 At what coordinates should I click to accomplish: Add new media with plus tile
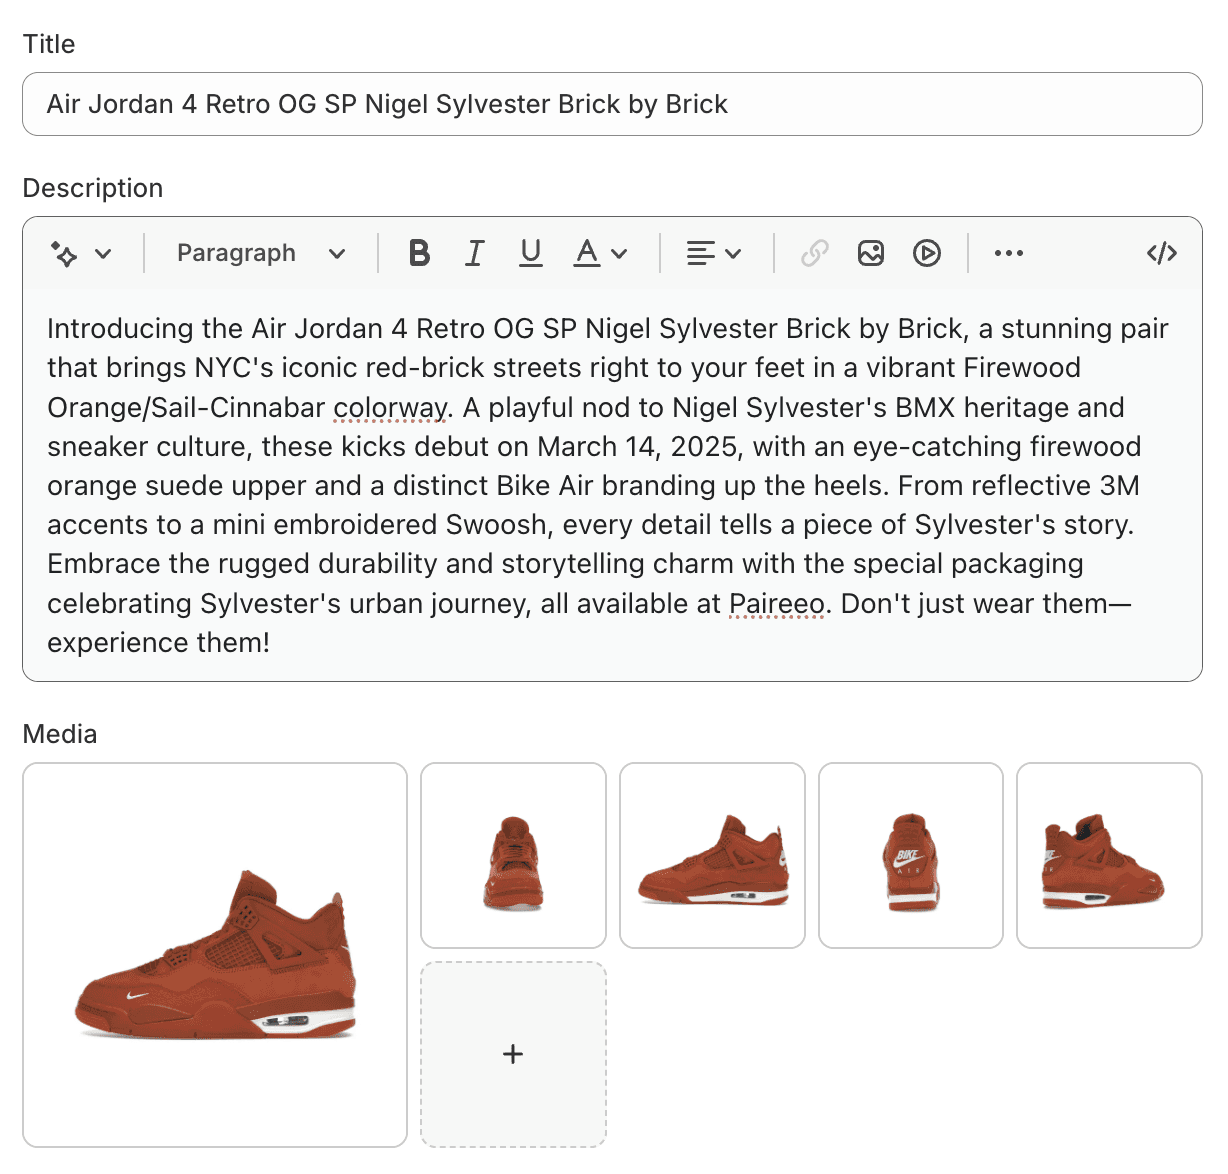[513, 1054]
